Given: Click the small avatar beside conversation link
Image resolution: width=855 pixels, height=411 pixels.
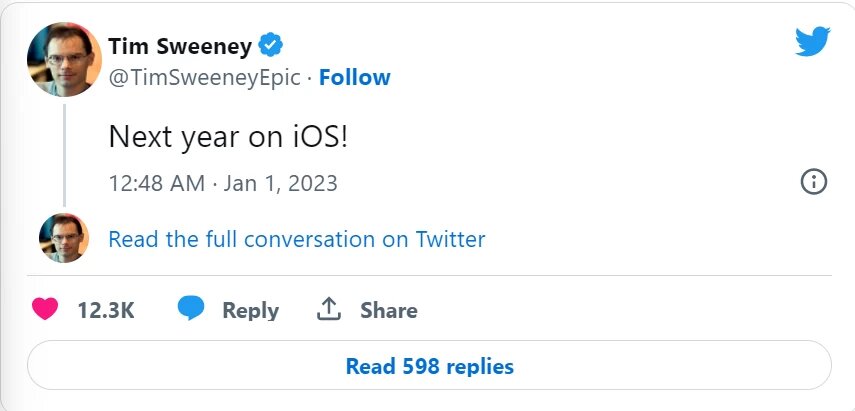Looking at the screenshot, I should pyautogui.click(x=64, y=238).
